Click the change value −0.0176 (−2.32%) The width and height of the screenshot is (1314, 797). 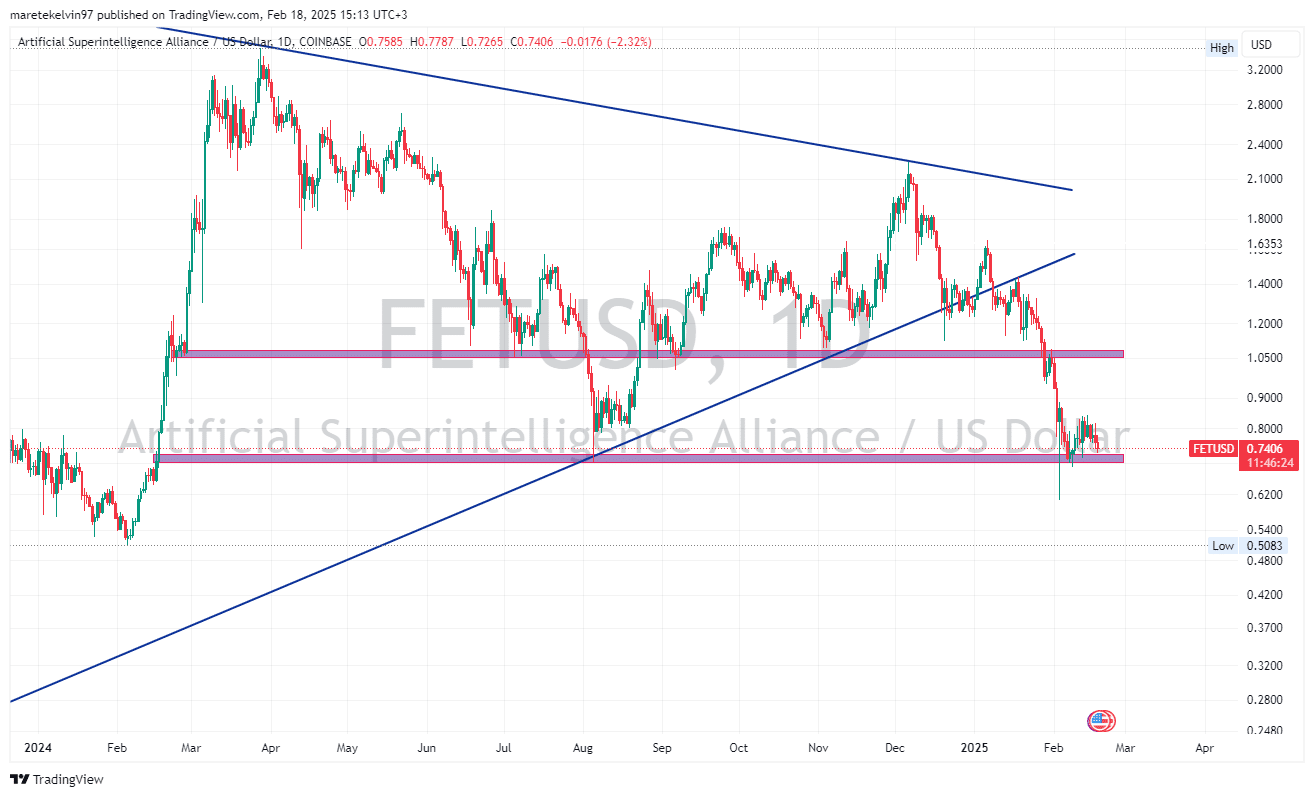tap(606, 42)
